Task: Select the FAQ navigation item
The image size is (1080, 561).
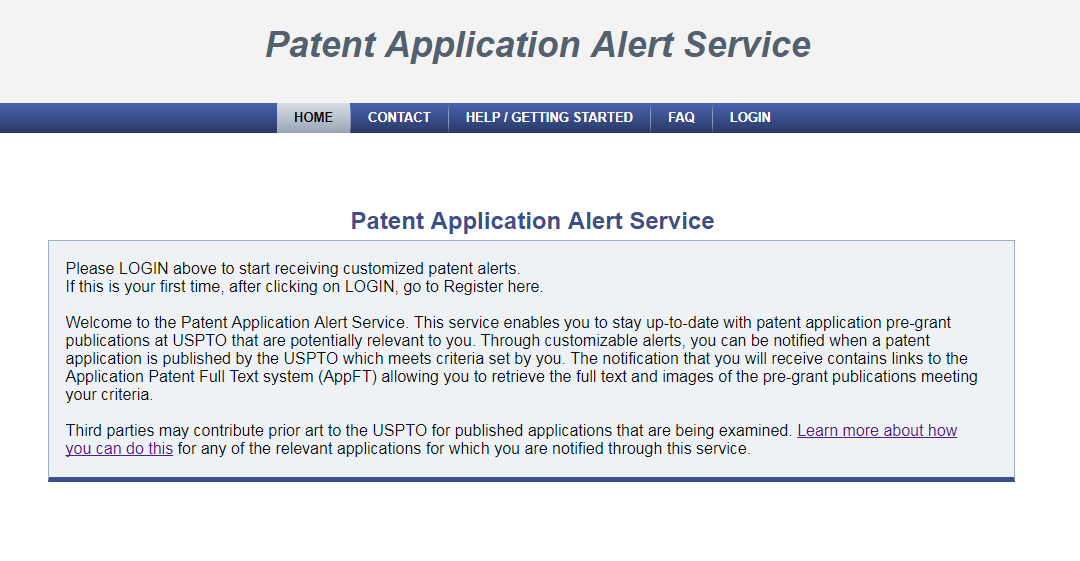Action: tap(681, 118)
